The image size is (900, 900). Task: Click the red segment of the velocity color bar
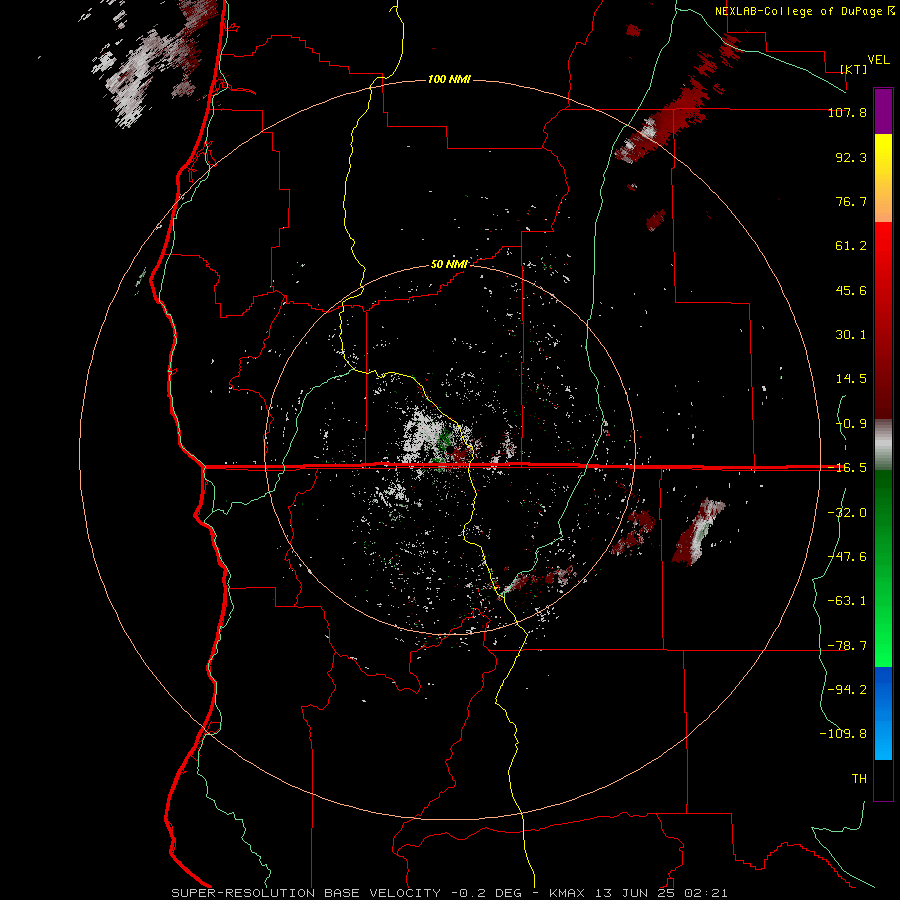pos(883,320)
